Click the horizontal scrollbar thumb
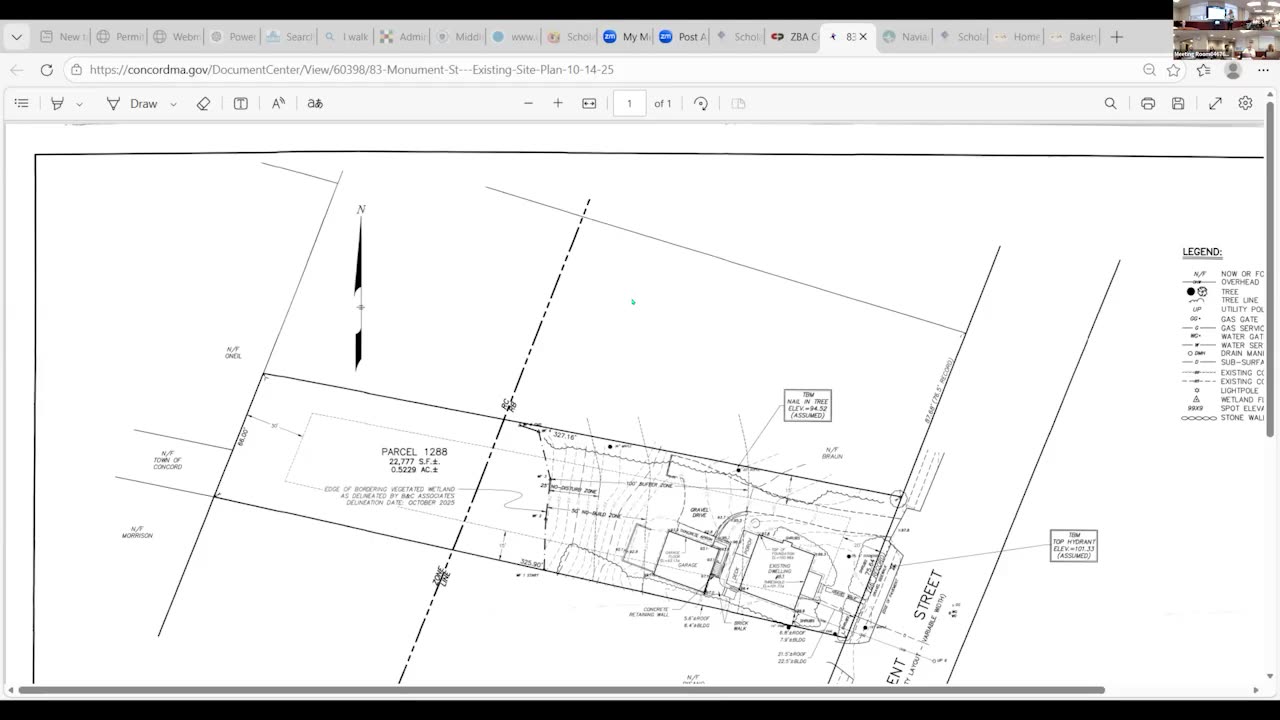Image resolution: width=1280 pixels, height=720 pixels. coord(561,690)
